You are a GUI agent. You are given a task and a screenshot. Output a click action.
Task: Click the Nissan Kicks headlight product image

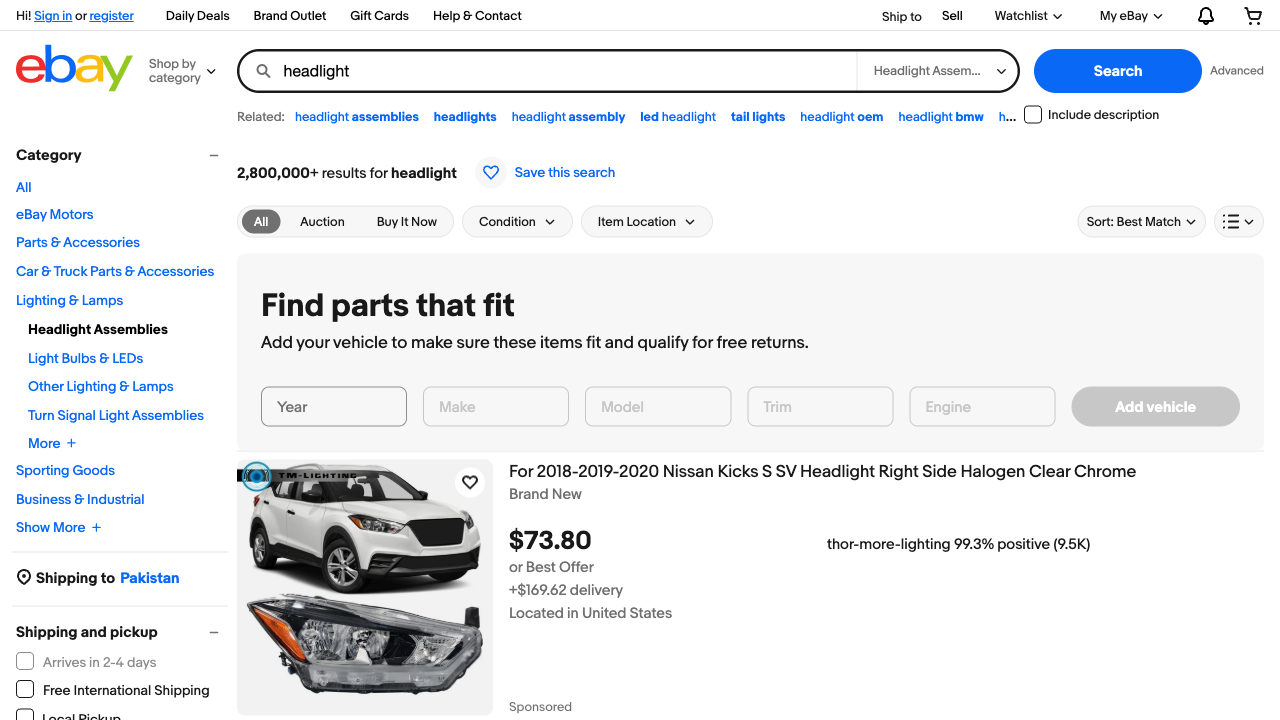point(365,587)
